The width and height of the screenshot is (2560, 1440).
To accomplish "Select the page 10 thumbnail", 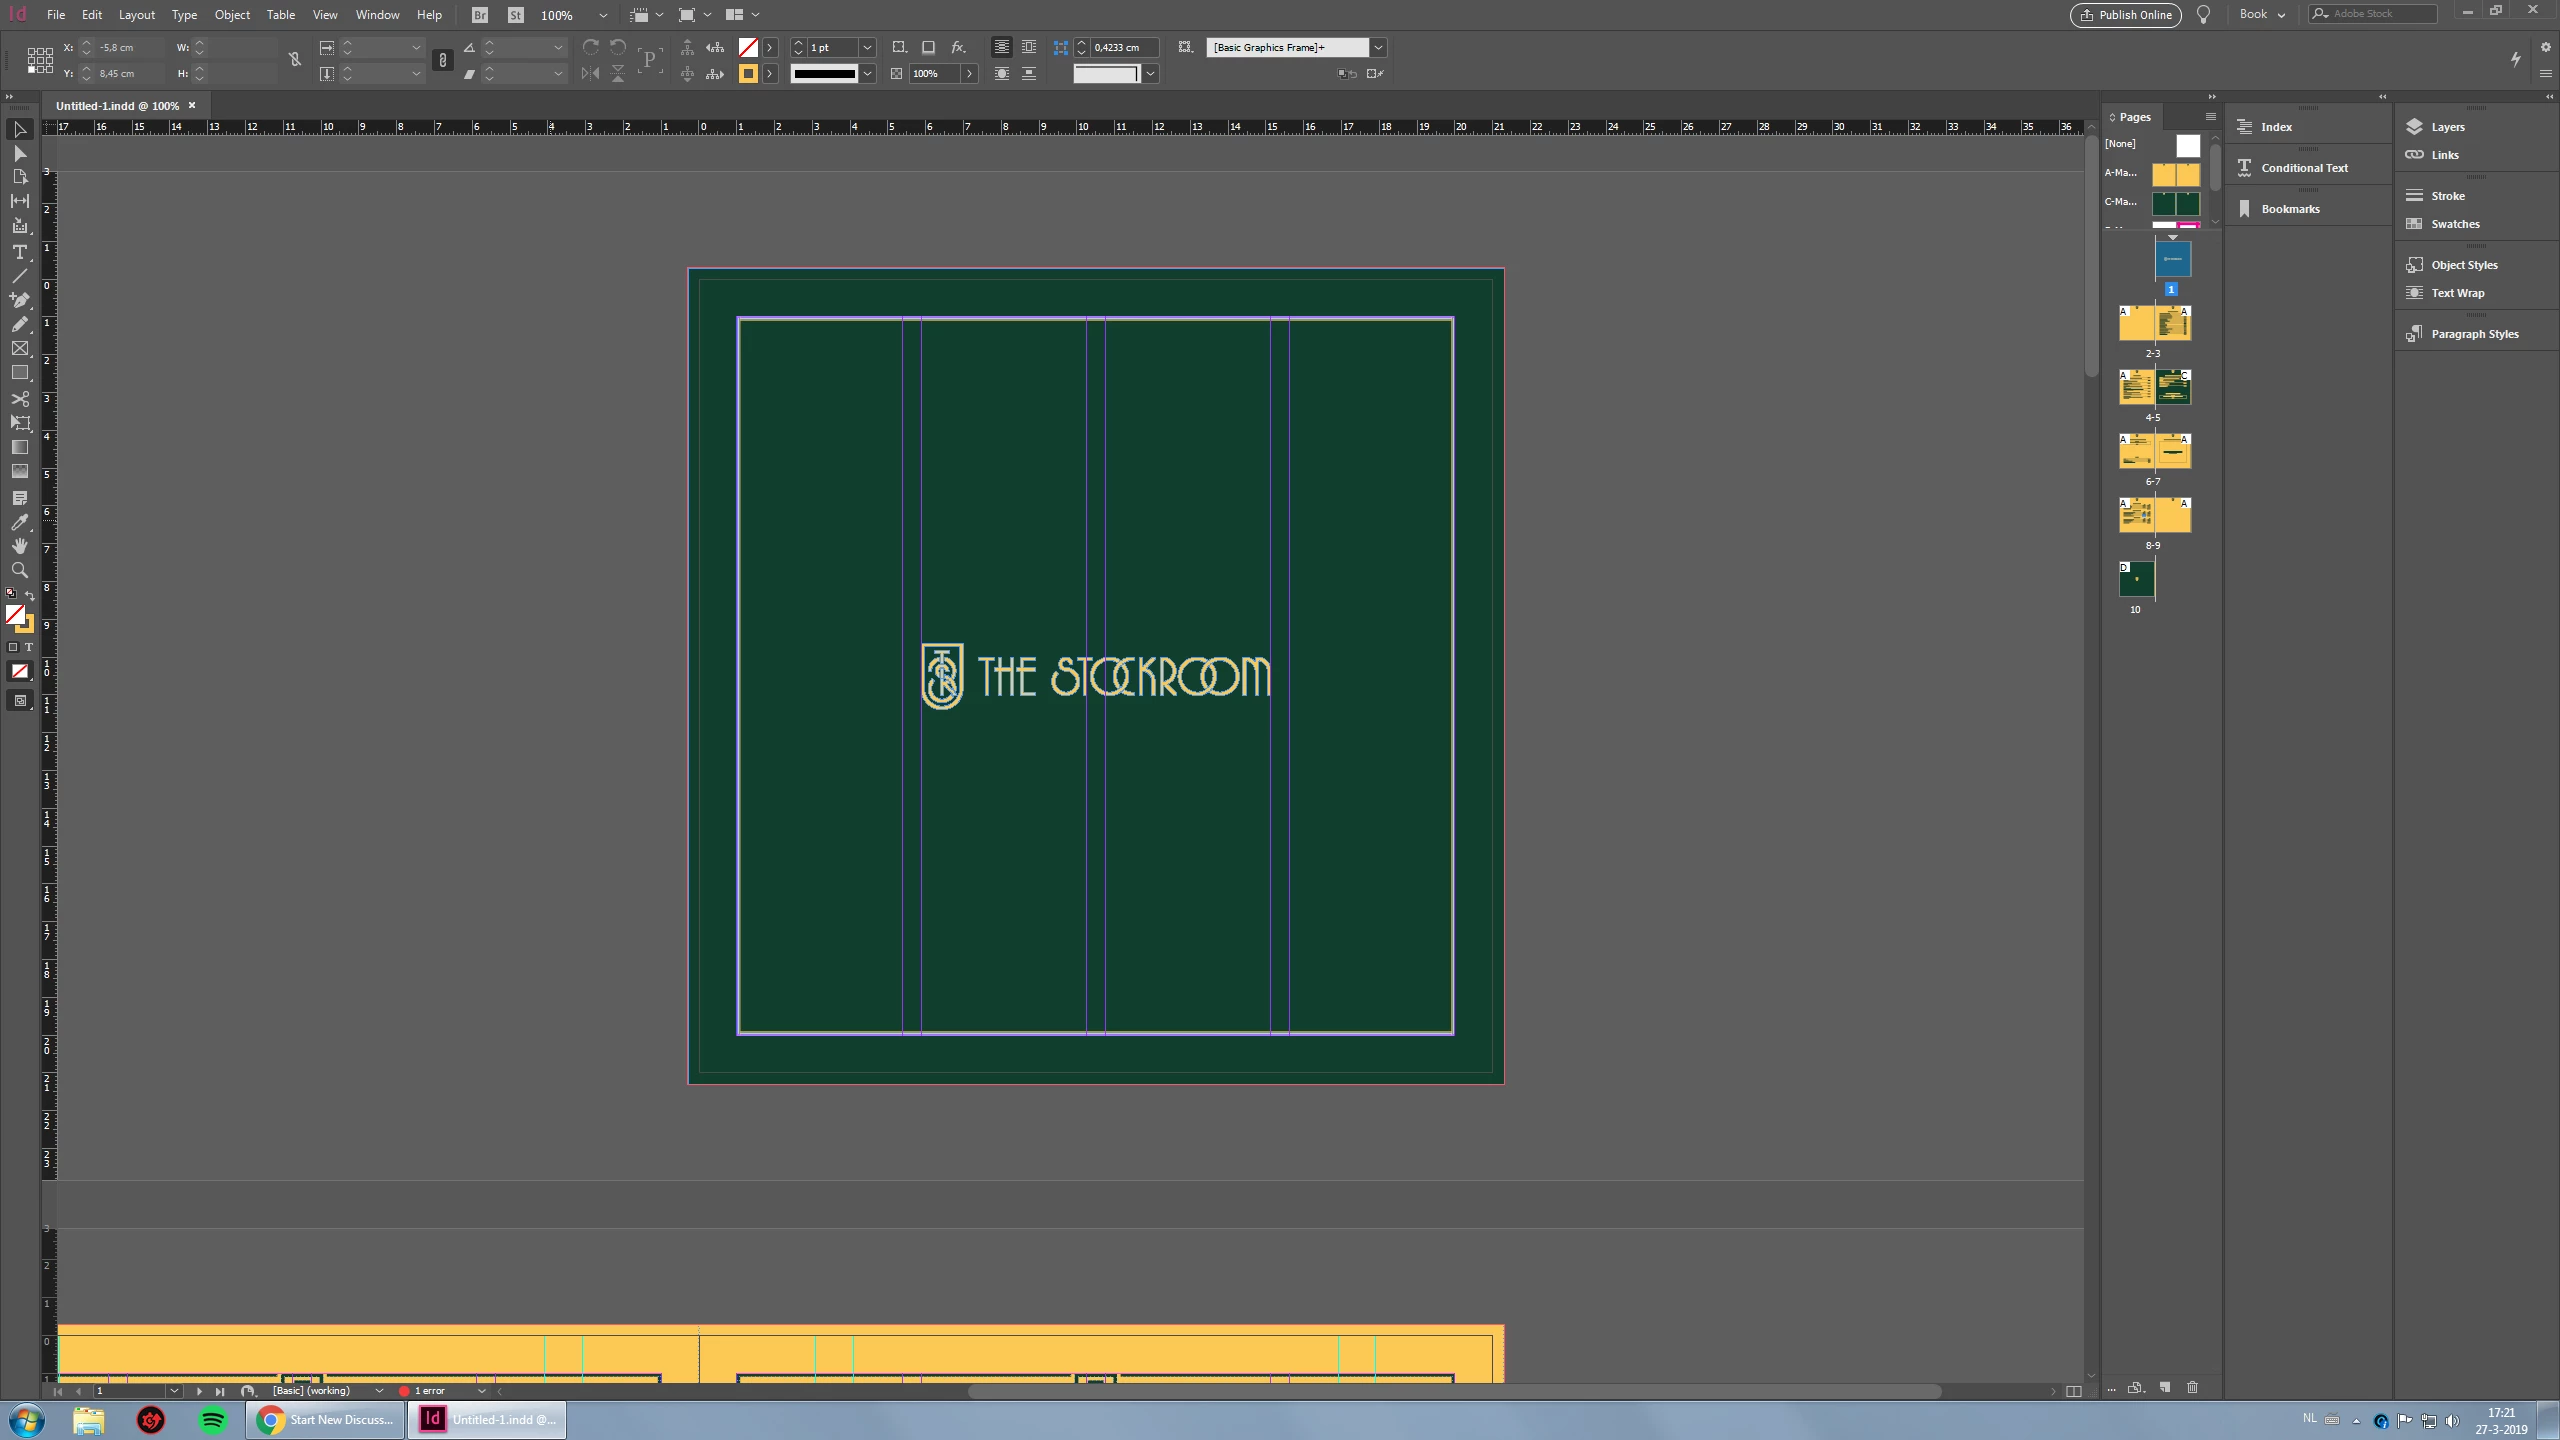I will click(x=2136, y=579).
